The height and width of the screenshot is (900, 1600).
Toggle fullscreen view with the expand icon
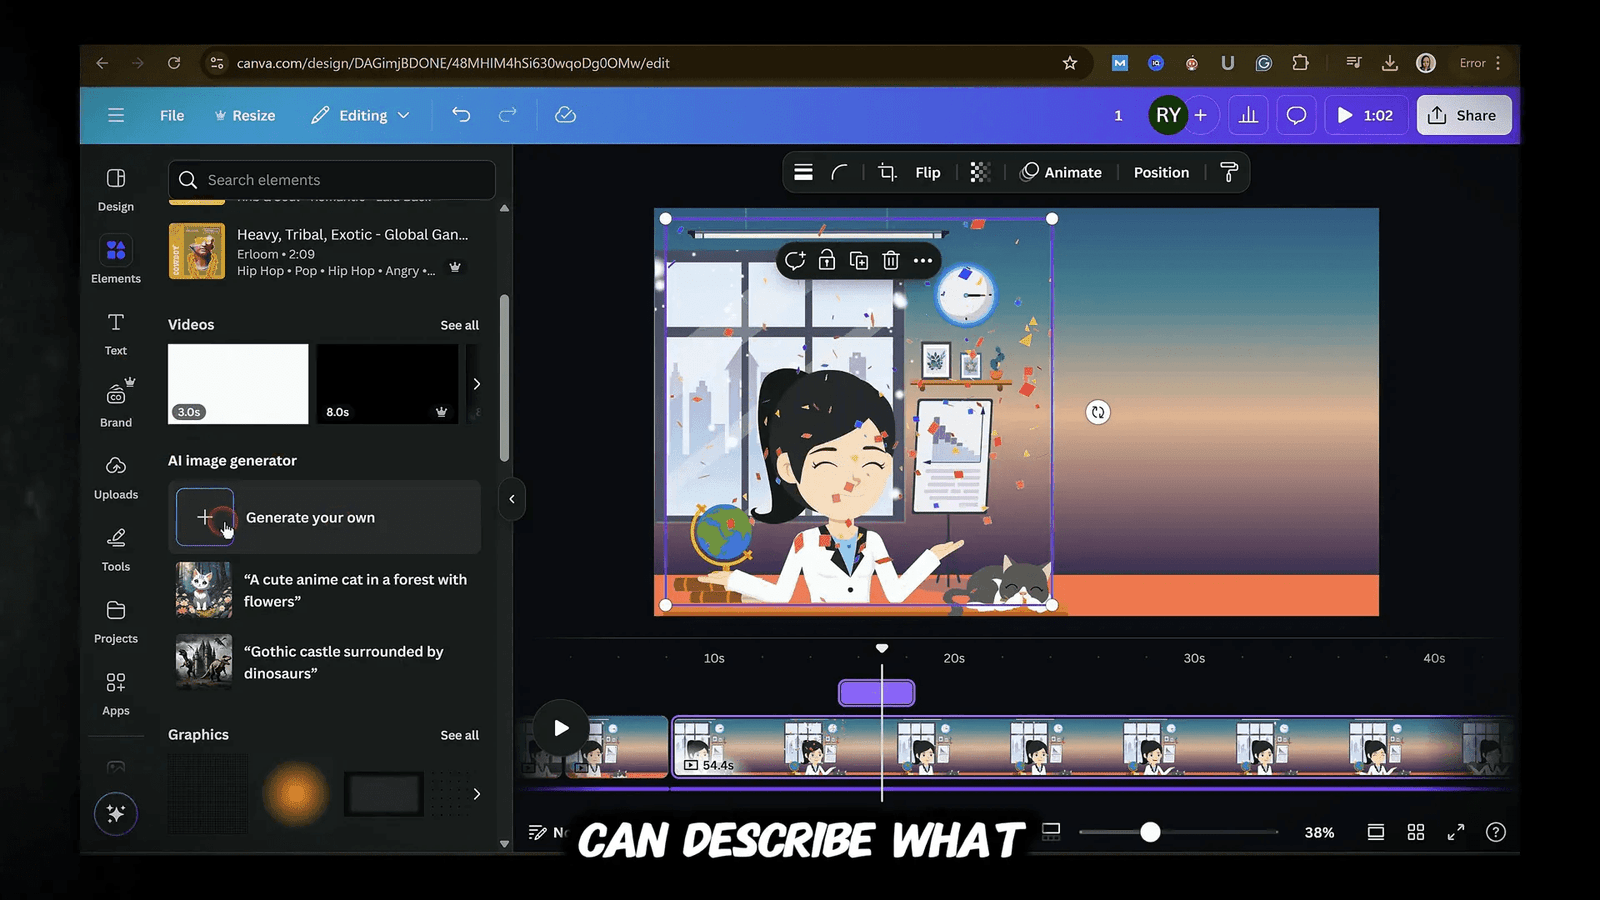(x=1455, y=831)
